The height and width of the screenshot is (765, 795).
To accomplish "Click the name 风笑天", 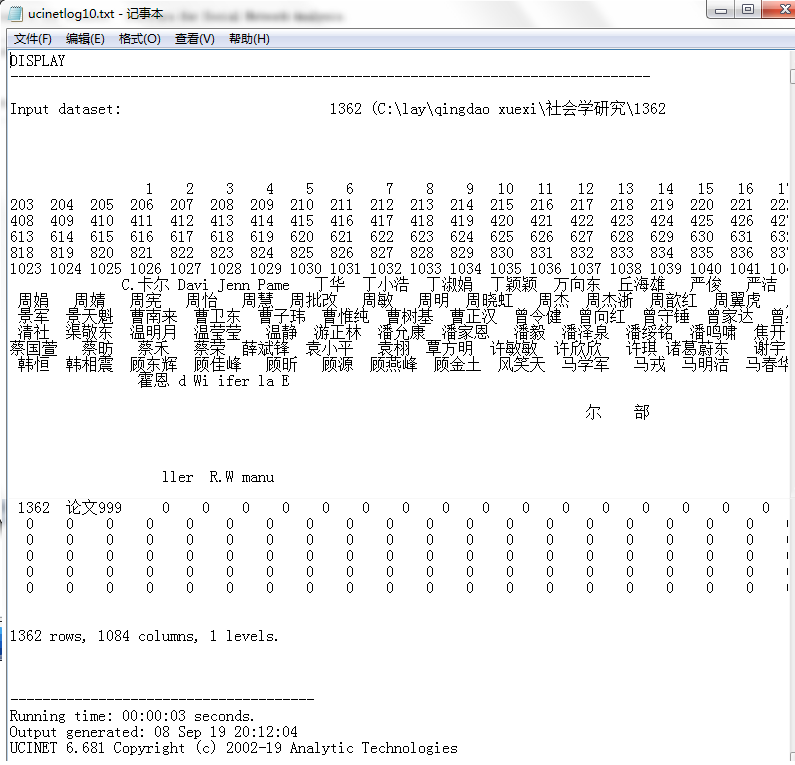I will [x=521, y=364].
